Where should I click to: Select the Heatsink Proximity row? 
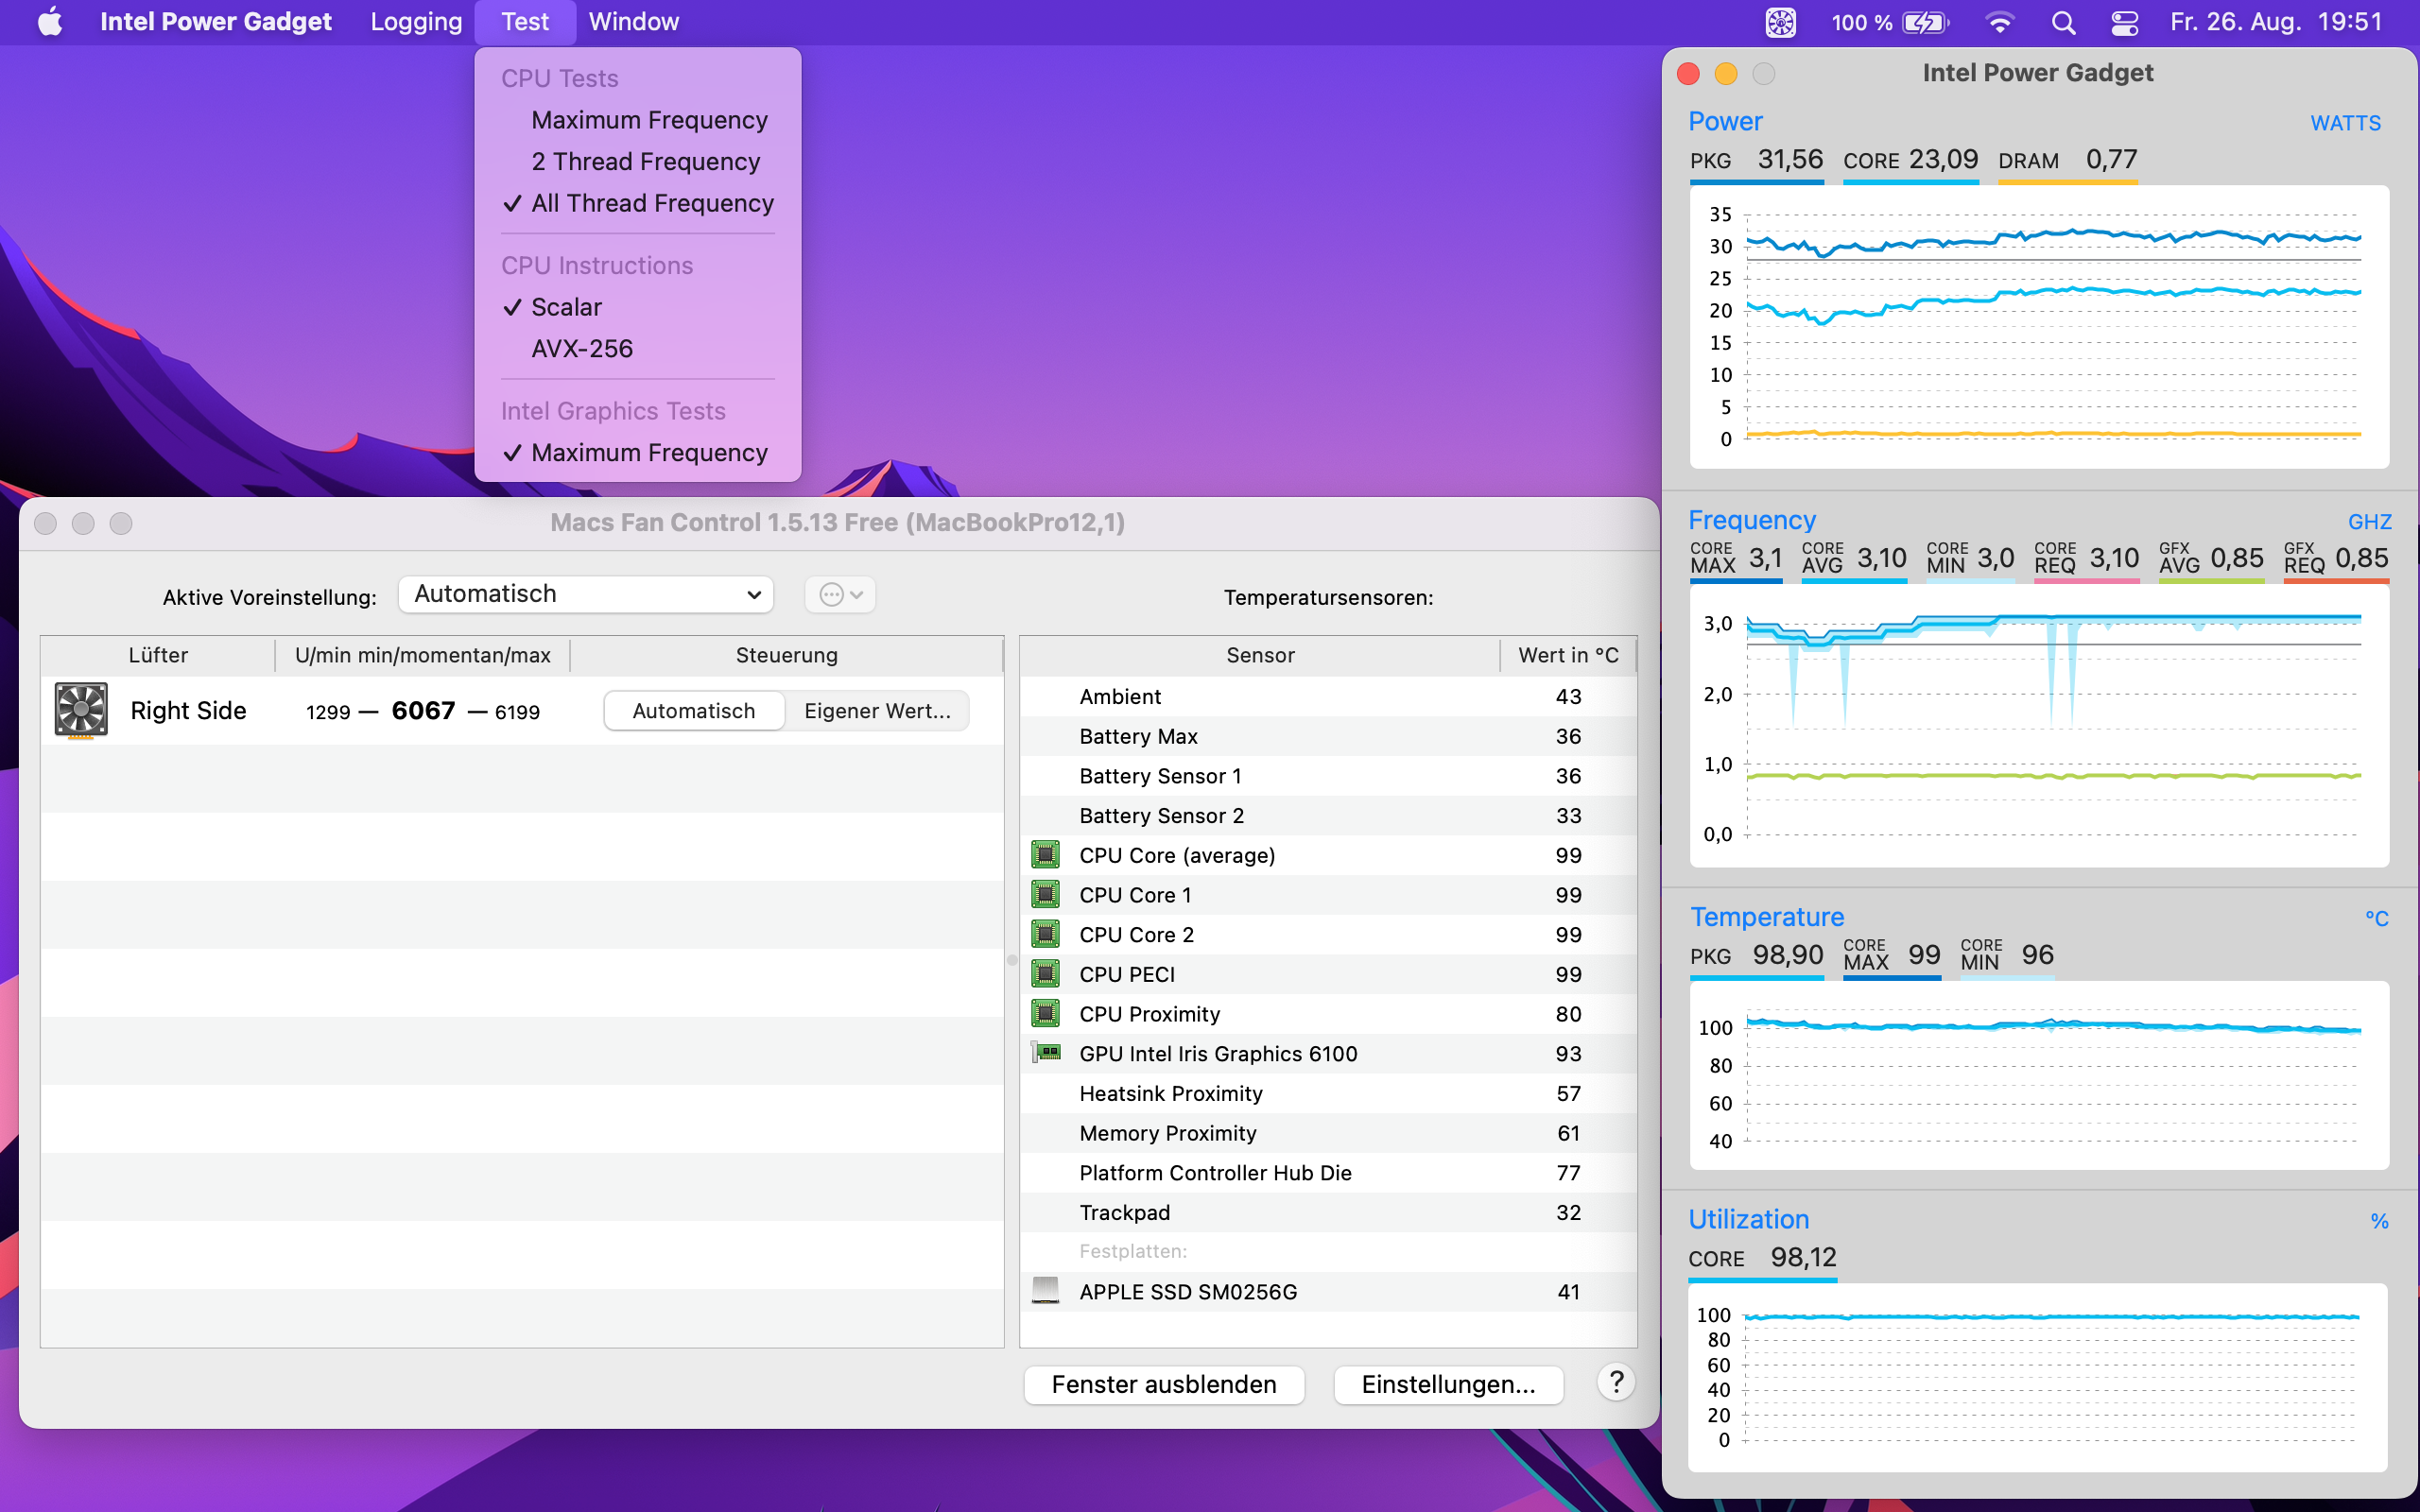pyautogui.click(x=1328, y=1093)
